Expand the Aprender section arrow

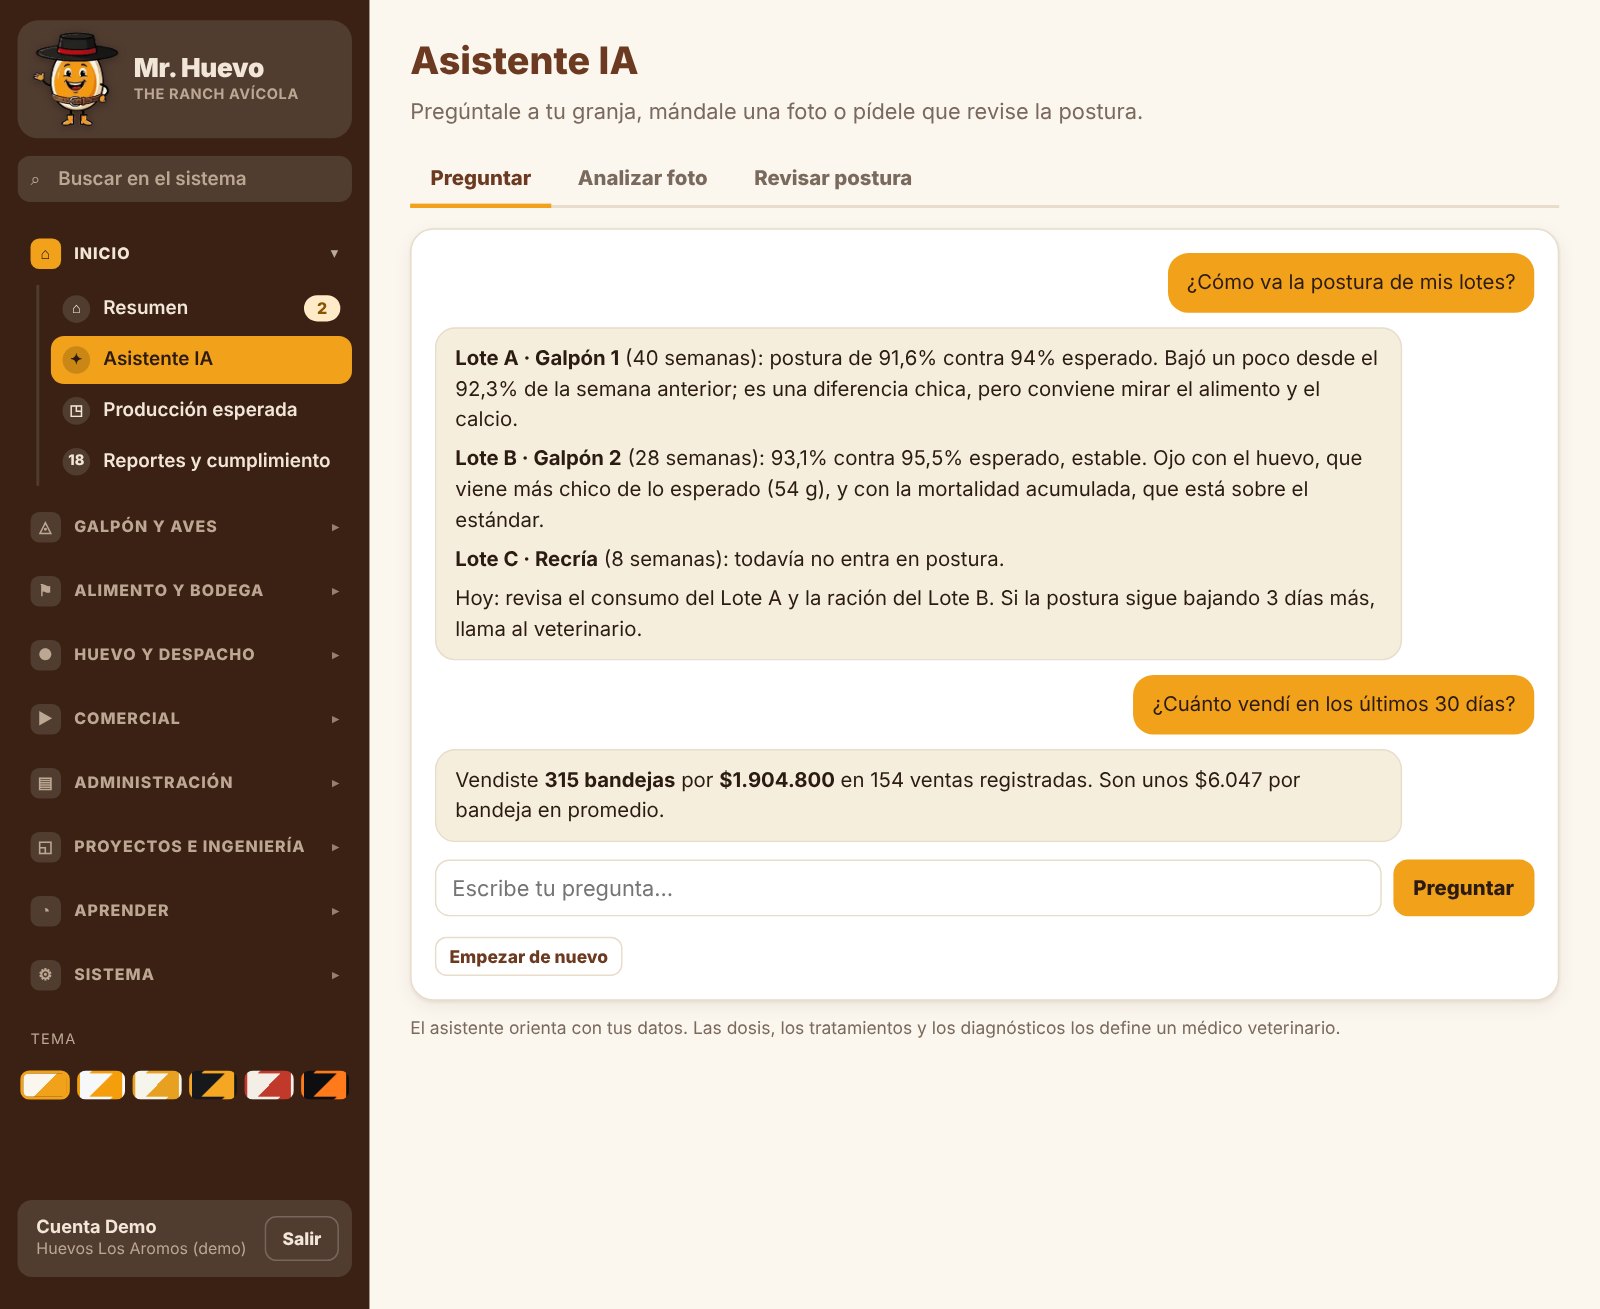coord(335,911)
